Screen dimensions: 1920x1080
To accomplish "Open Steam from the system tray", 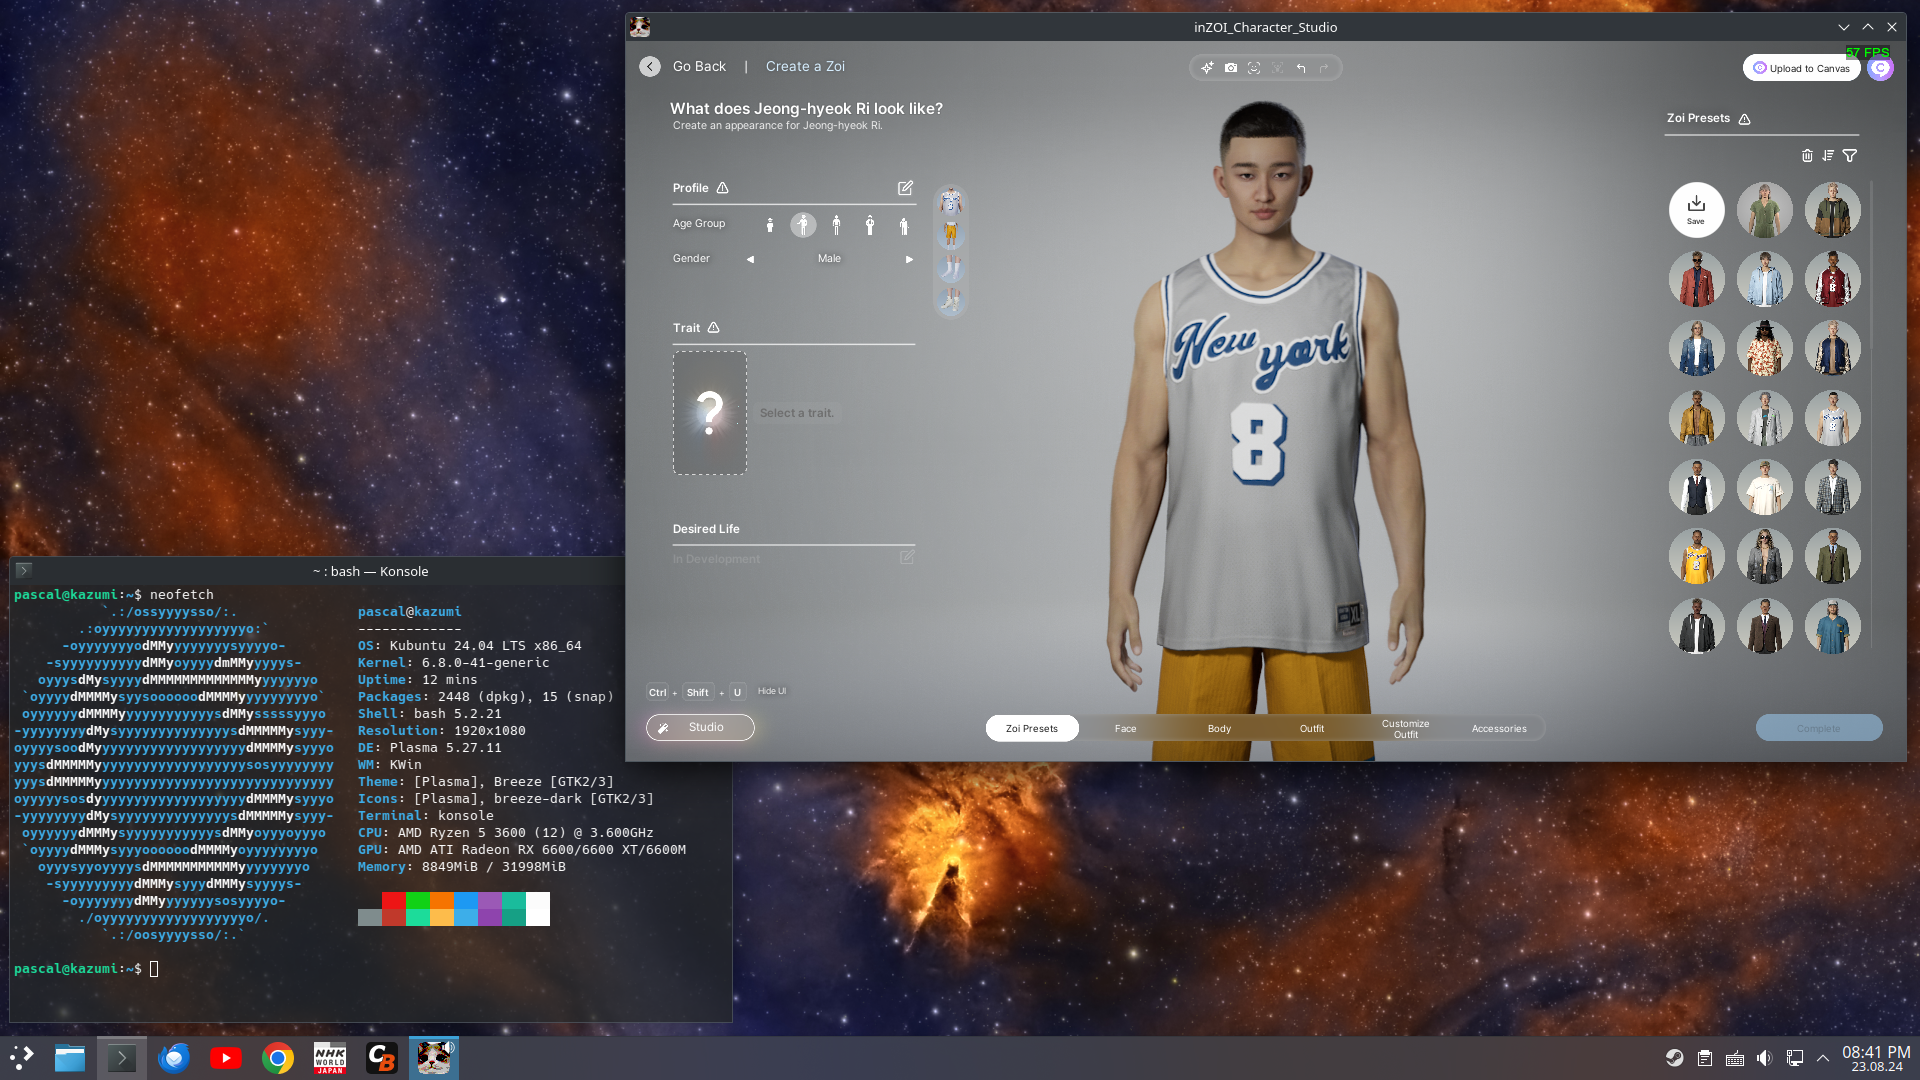I will coord(1674,1058).
